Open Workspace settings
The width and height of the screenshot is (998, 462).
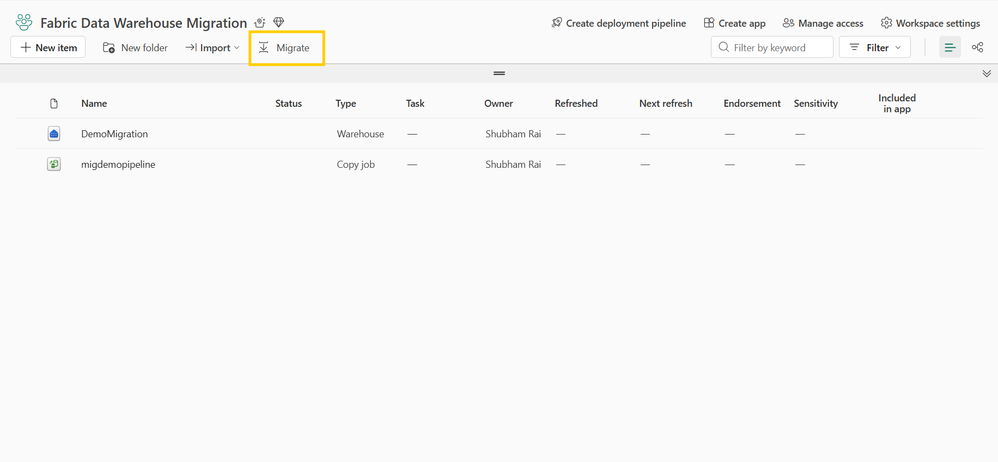931,23
